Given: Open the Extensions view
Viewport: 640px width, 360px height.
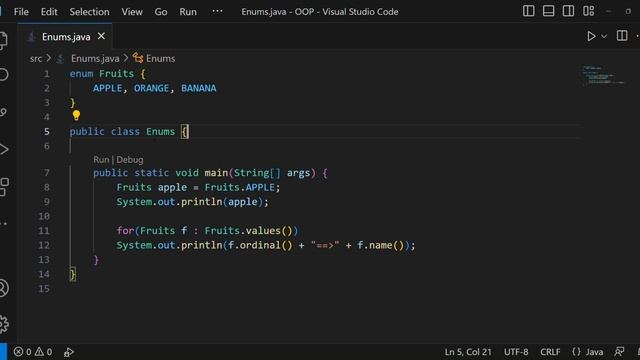Looking at the screenshot, I should 4,187.
